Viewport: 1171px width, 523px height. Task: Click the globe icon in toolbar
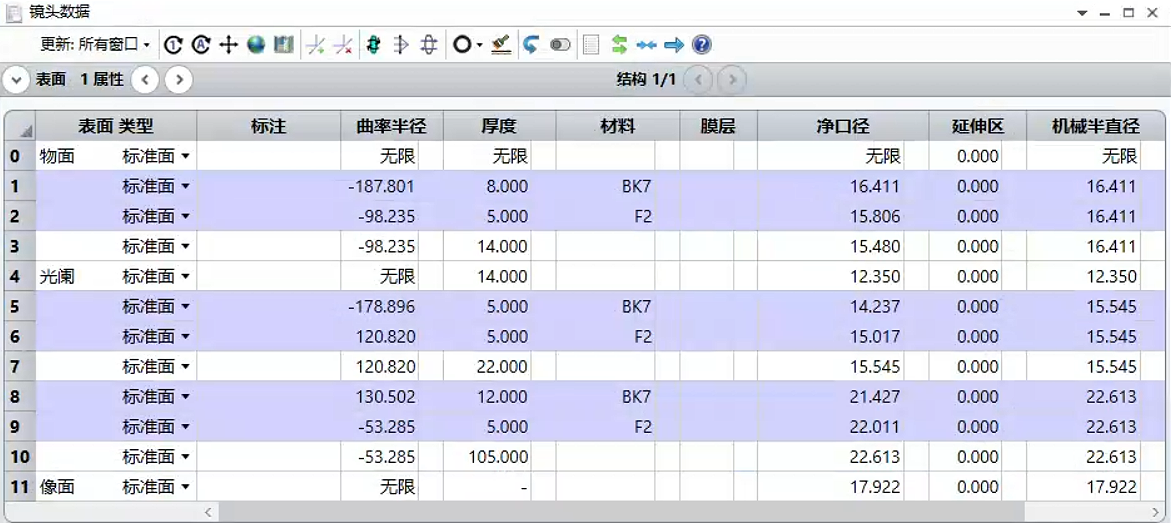[256, 45]
